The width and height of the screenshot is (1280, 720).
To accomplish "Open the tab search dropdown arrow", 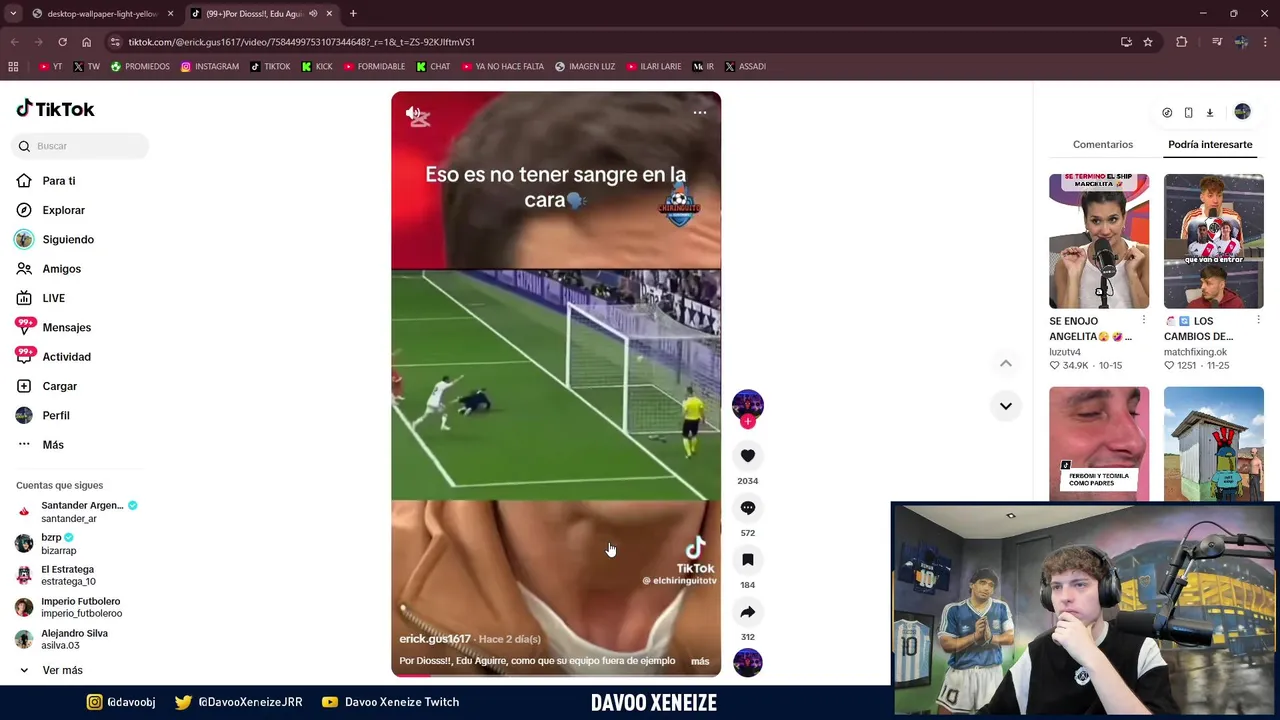I will coord(12,14).
